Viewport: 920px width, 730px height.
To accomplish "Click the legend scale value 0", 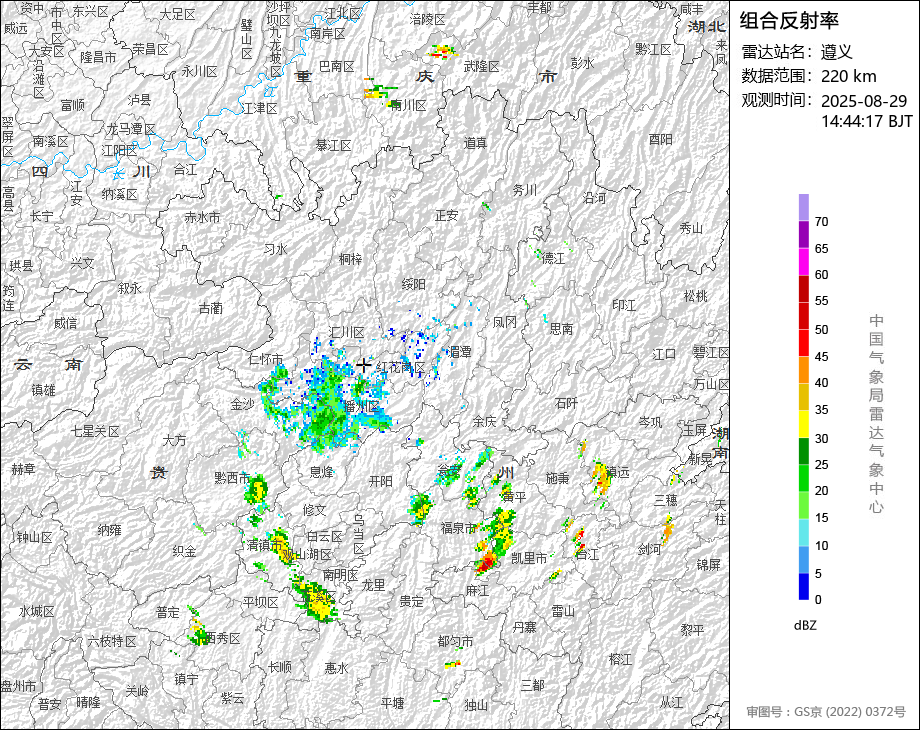I will 818,600.
